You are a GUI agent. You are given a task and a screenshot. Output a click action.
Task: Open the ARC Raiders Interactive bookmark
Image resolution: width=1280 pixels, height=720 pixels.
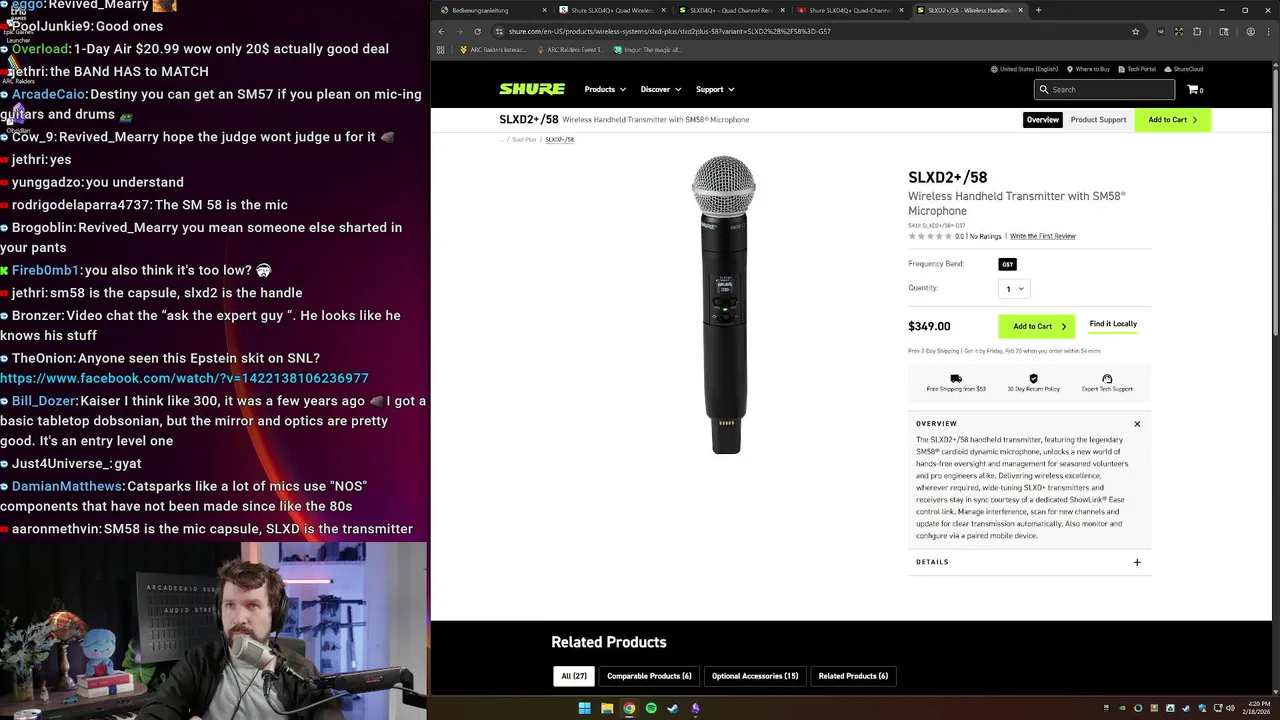click(x=492, y=49)
